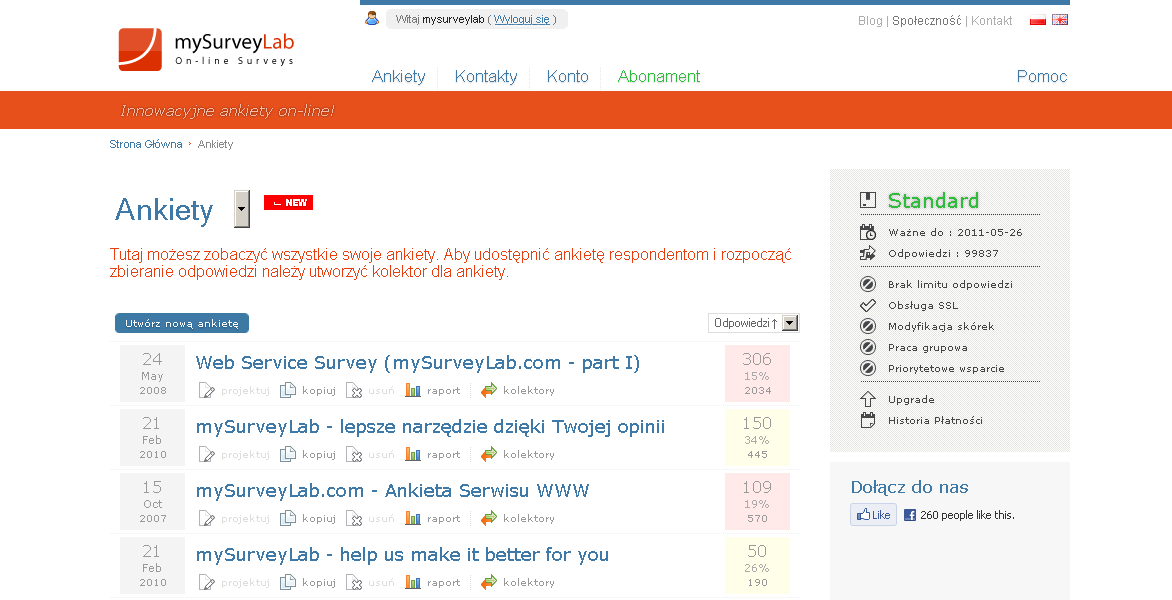Click kopiuj icon for Web Service Survey
Viewport: 1172px width, 600px height.
coord(288,390)
